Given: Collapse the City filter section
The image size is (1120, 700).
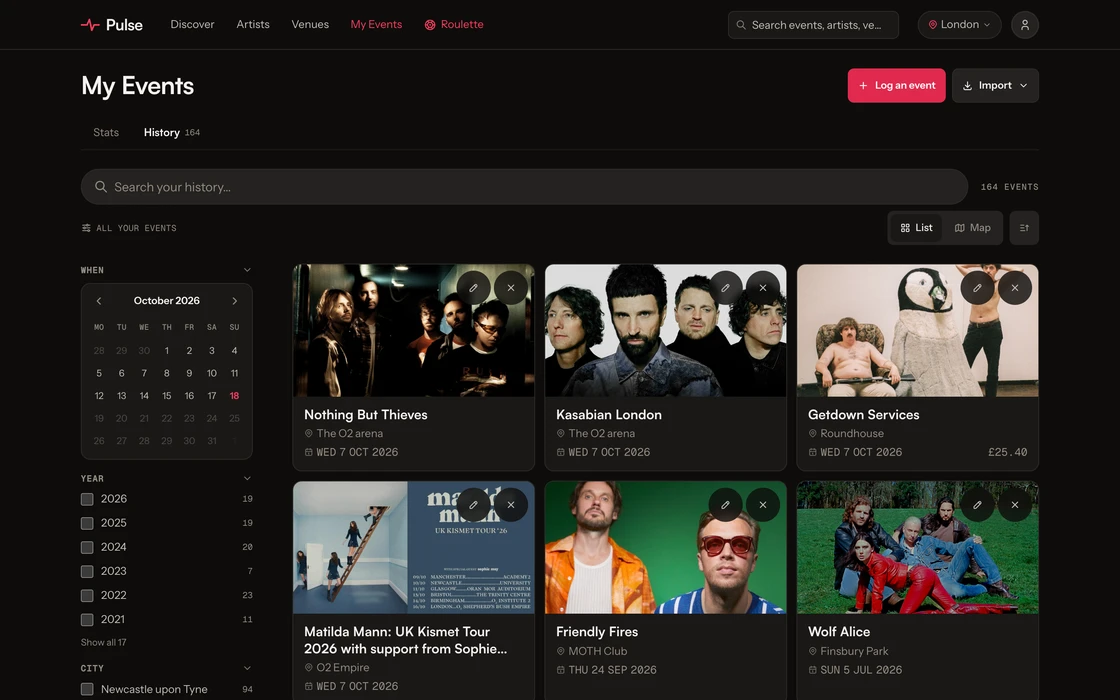Looking at the screenshot, I should 247,669.
